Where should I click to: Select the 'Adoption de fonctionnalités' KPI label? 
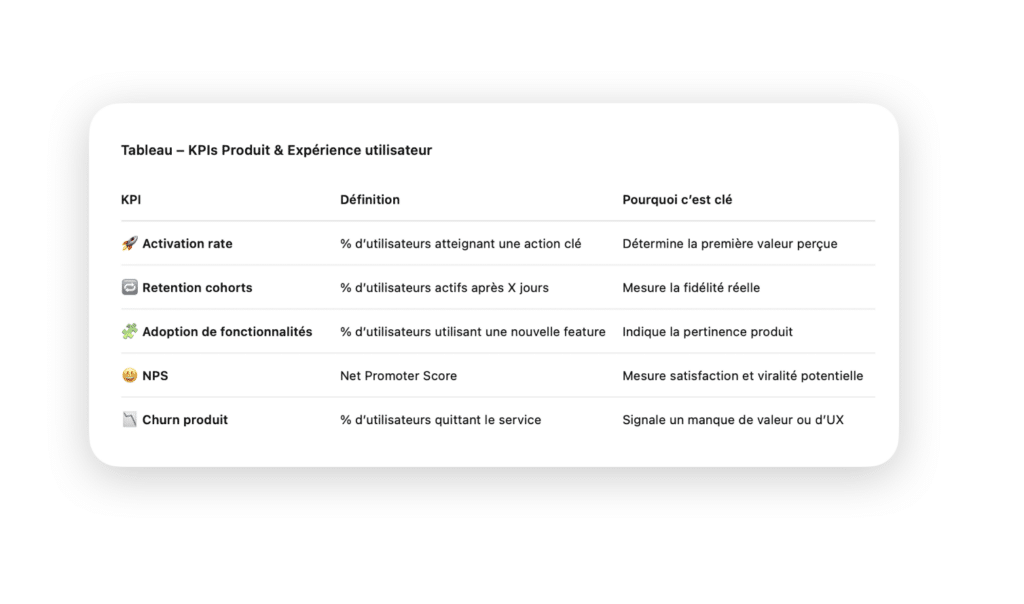click(227, 332)
